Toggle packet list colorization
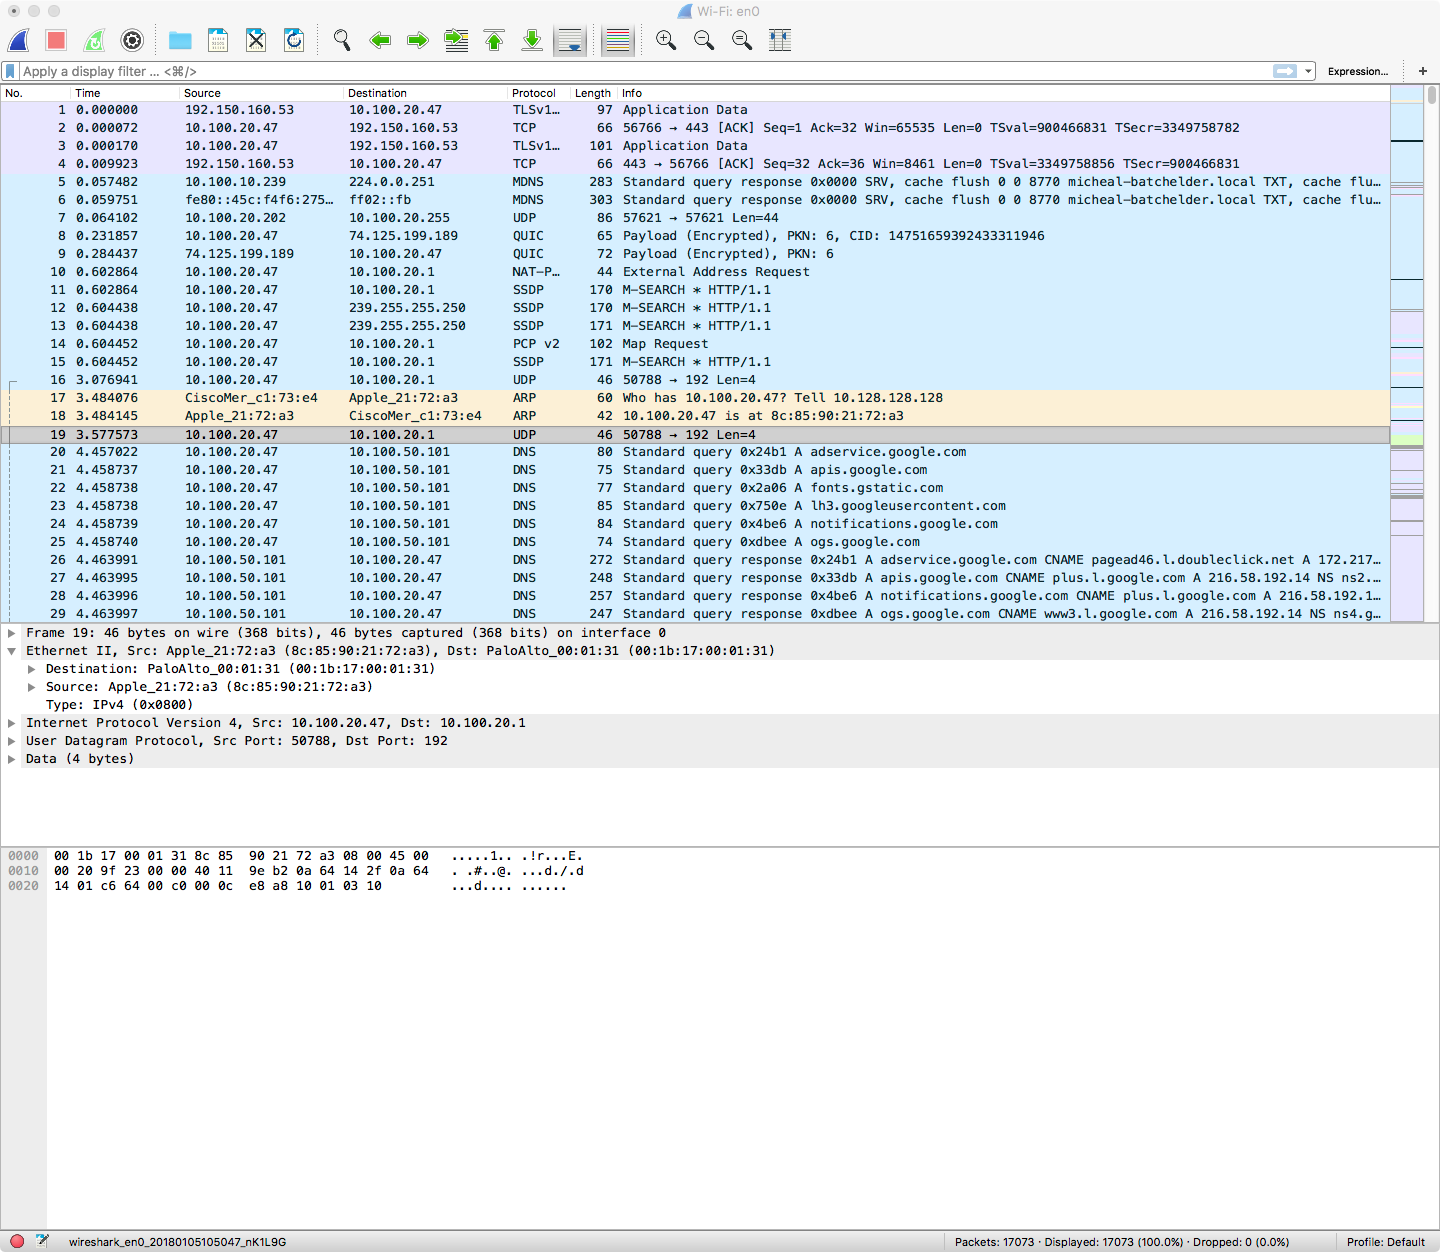The image size is (1440, 1252). 618,40
